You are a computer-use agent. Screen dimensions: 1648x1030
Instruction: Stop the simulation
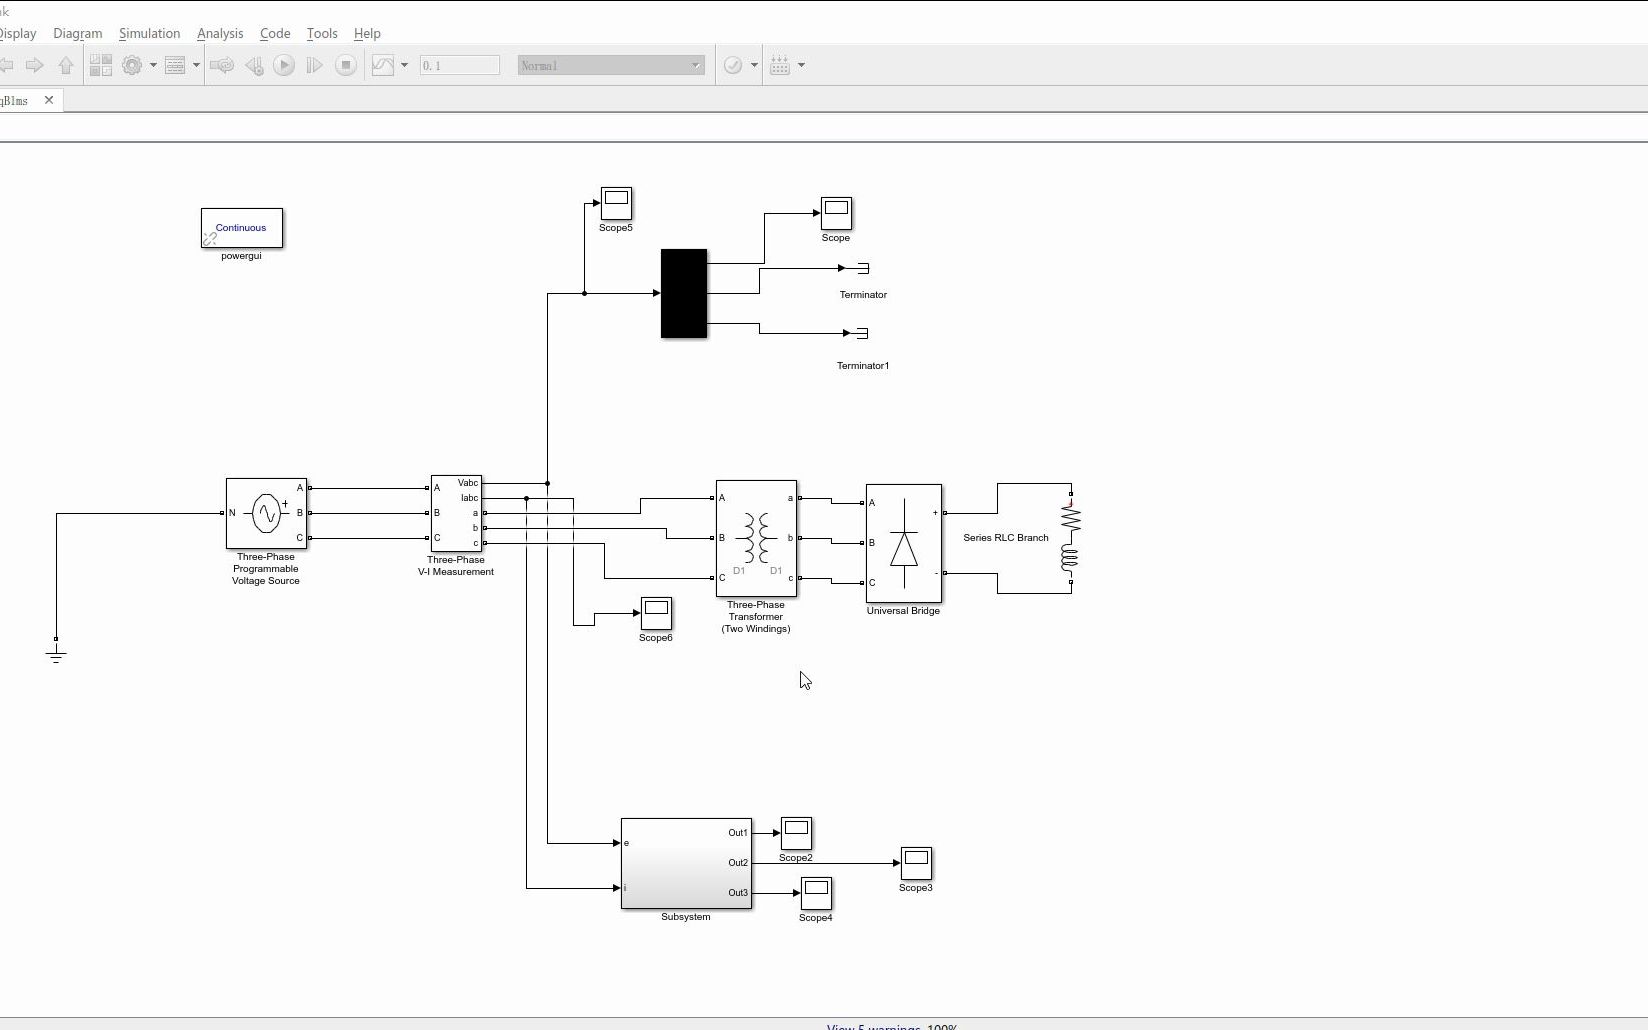click(346, 65)
